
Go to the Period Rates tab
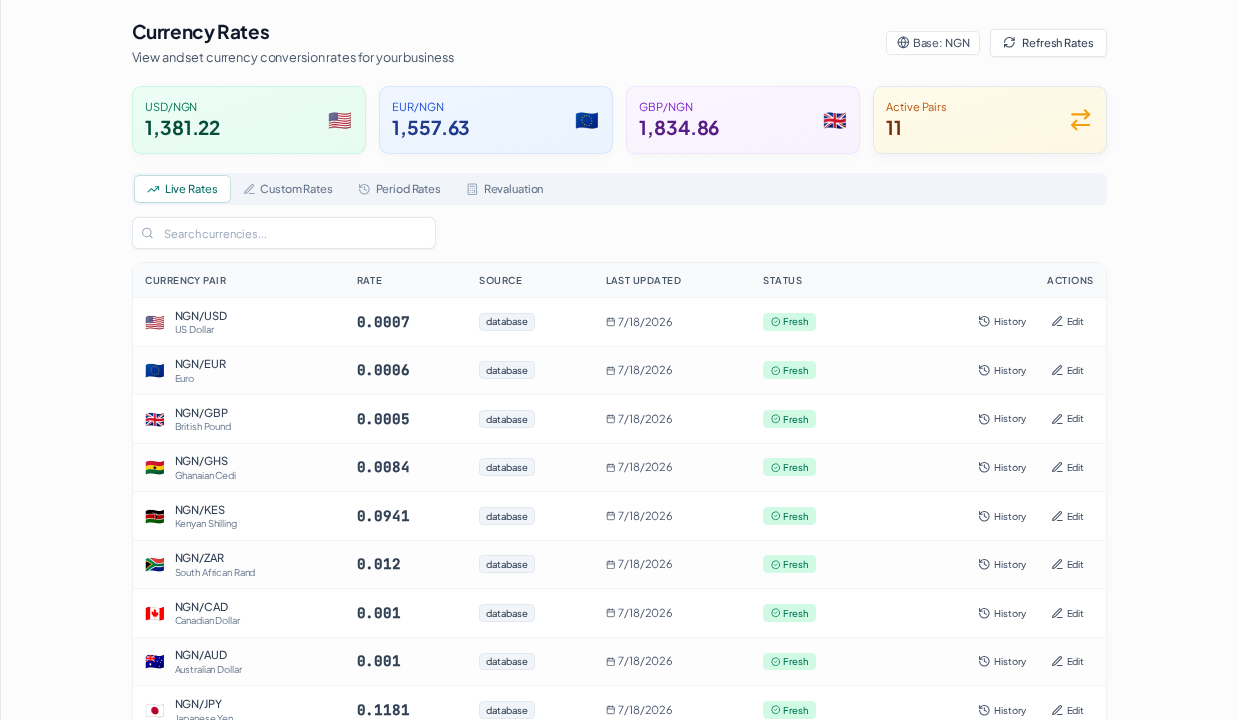pyautogui.click(x=399, y=189)
